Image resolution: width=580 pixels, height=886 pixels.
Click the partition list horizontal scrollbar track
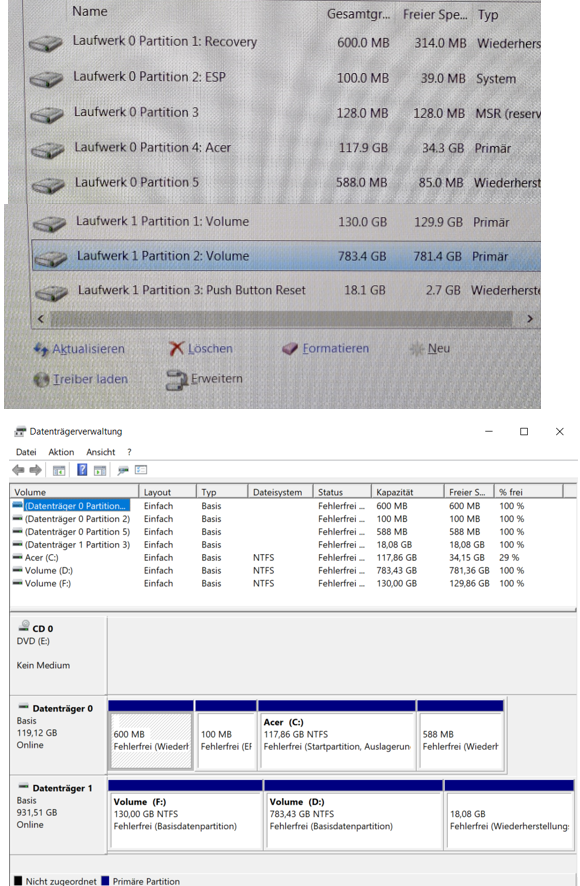point(282,319)
